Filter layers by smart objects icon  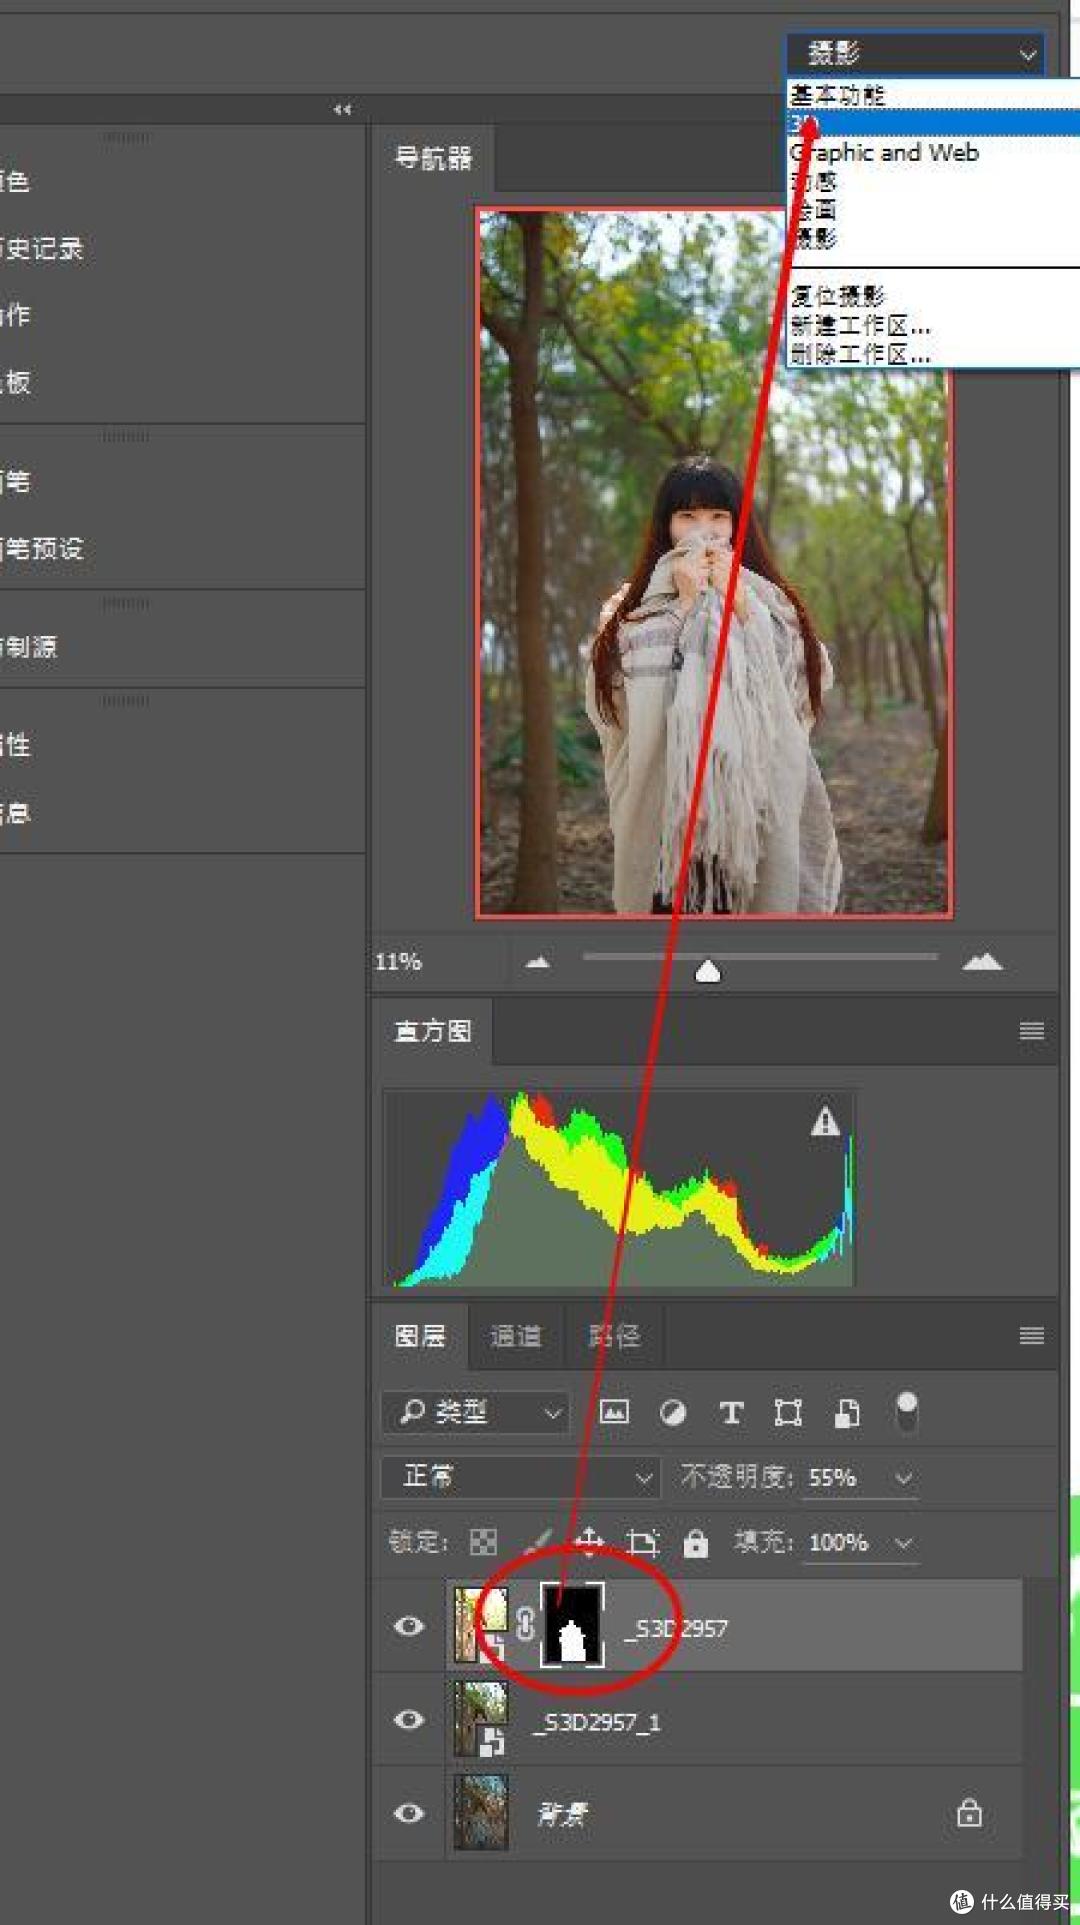pyautogui.click(x=847, y=1412)
